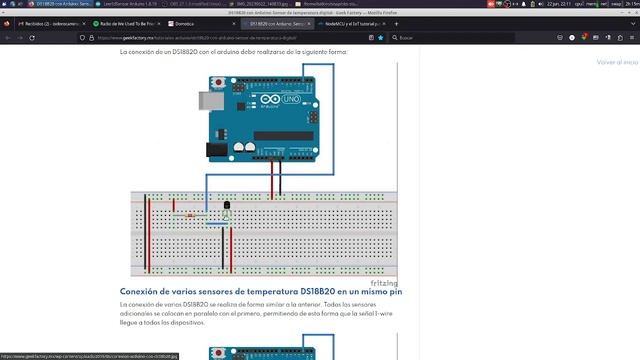The image size is (640, 360).
Task: Close the Recibidos (2) tab
Action: [84, 24]
